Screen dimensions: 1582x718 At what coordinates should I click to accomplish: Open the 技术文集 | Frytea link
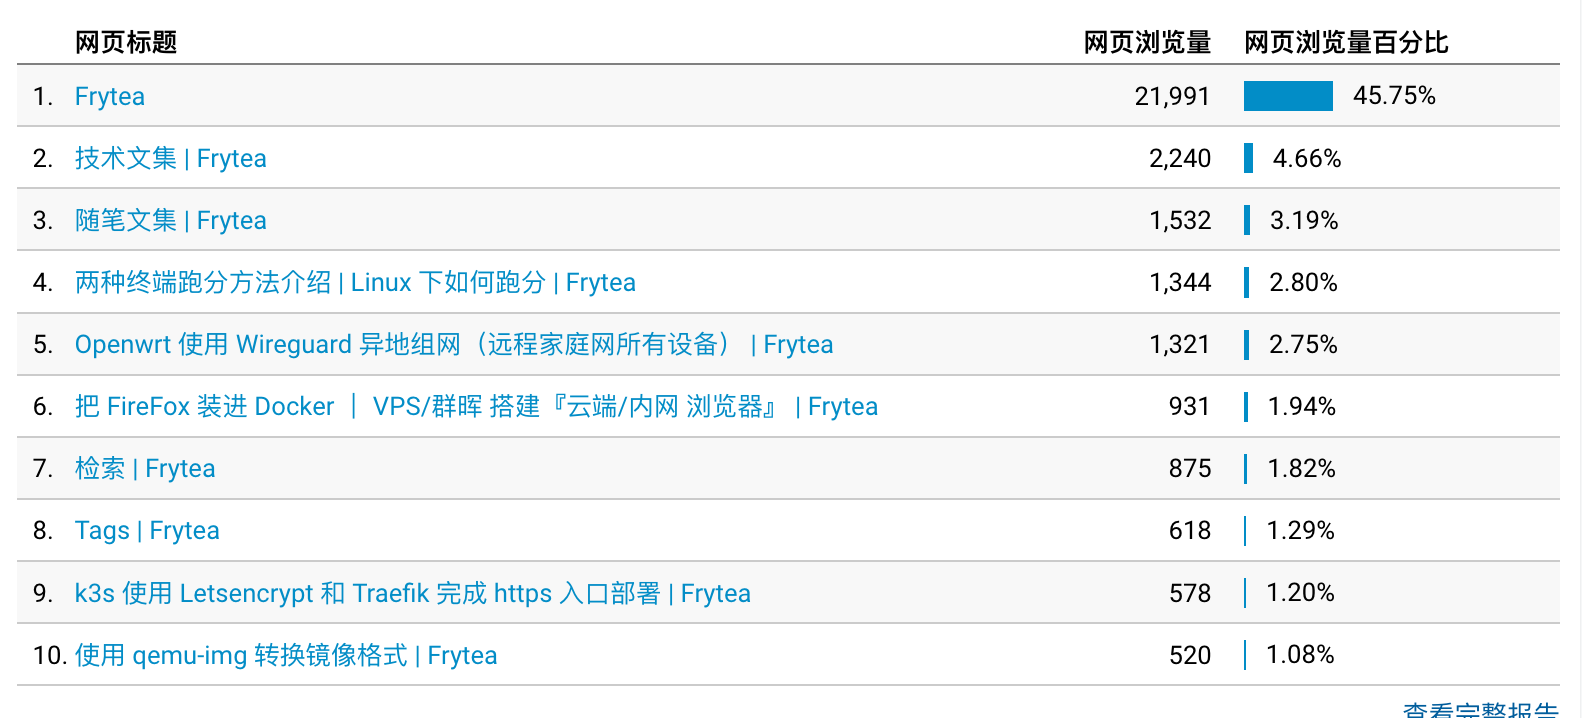coord(170,159)
